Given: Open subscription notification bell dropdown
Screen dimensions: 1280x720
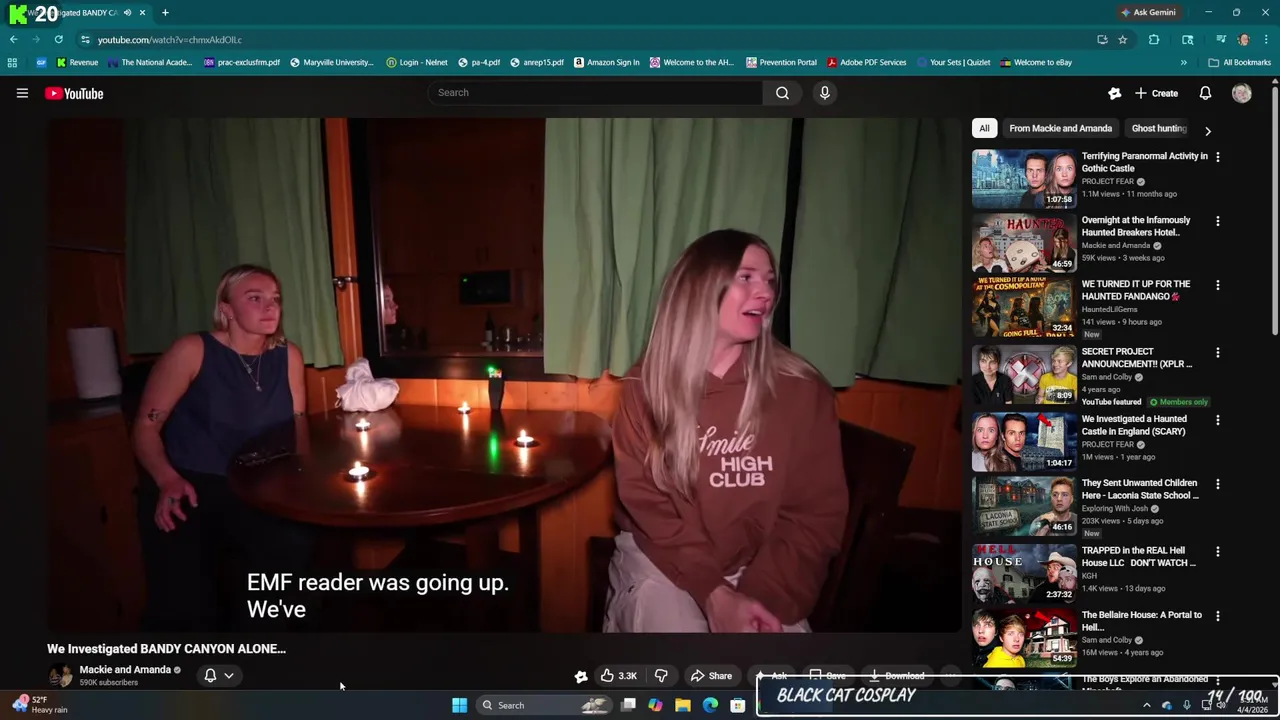Looking at the screenshot, I should click(219, 675).
